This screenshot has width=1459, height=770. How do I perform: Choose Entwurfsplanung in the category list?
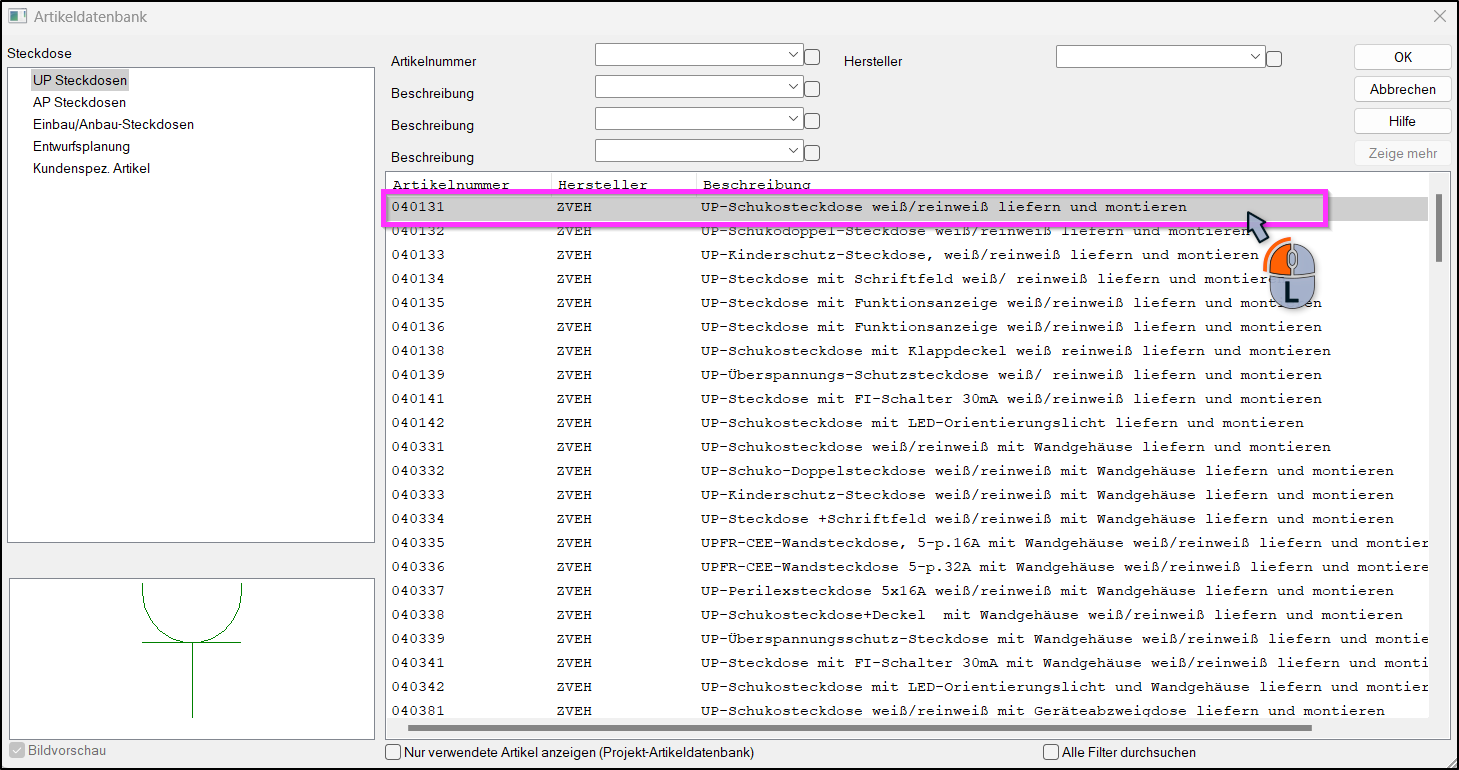coord(81,146)
